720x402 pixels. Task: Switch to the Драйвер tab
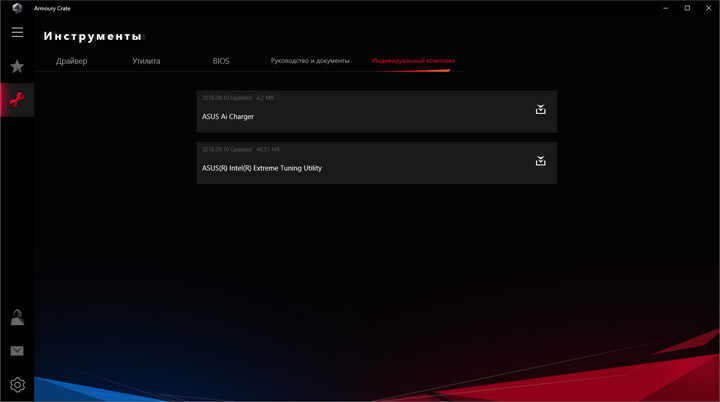72,61
